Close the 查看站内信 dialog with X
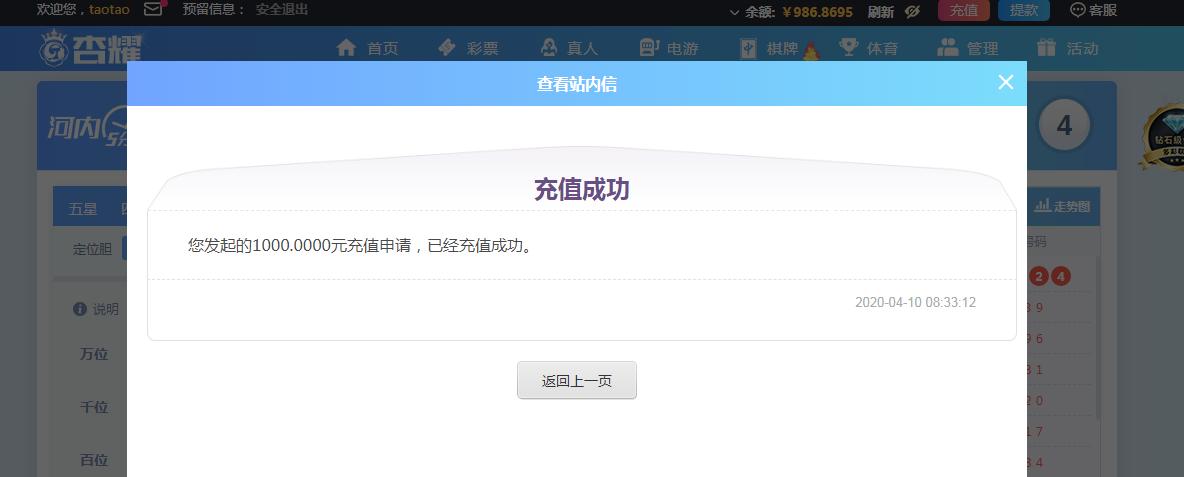The width and height of the screenshot is (1184, 477). tap(1006, 83)
